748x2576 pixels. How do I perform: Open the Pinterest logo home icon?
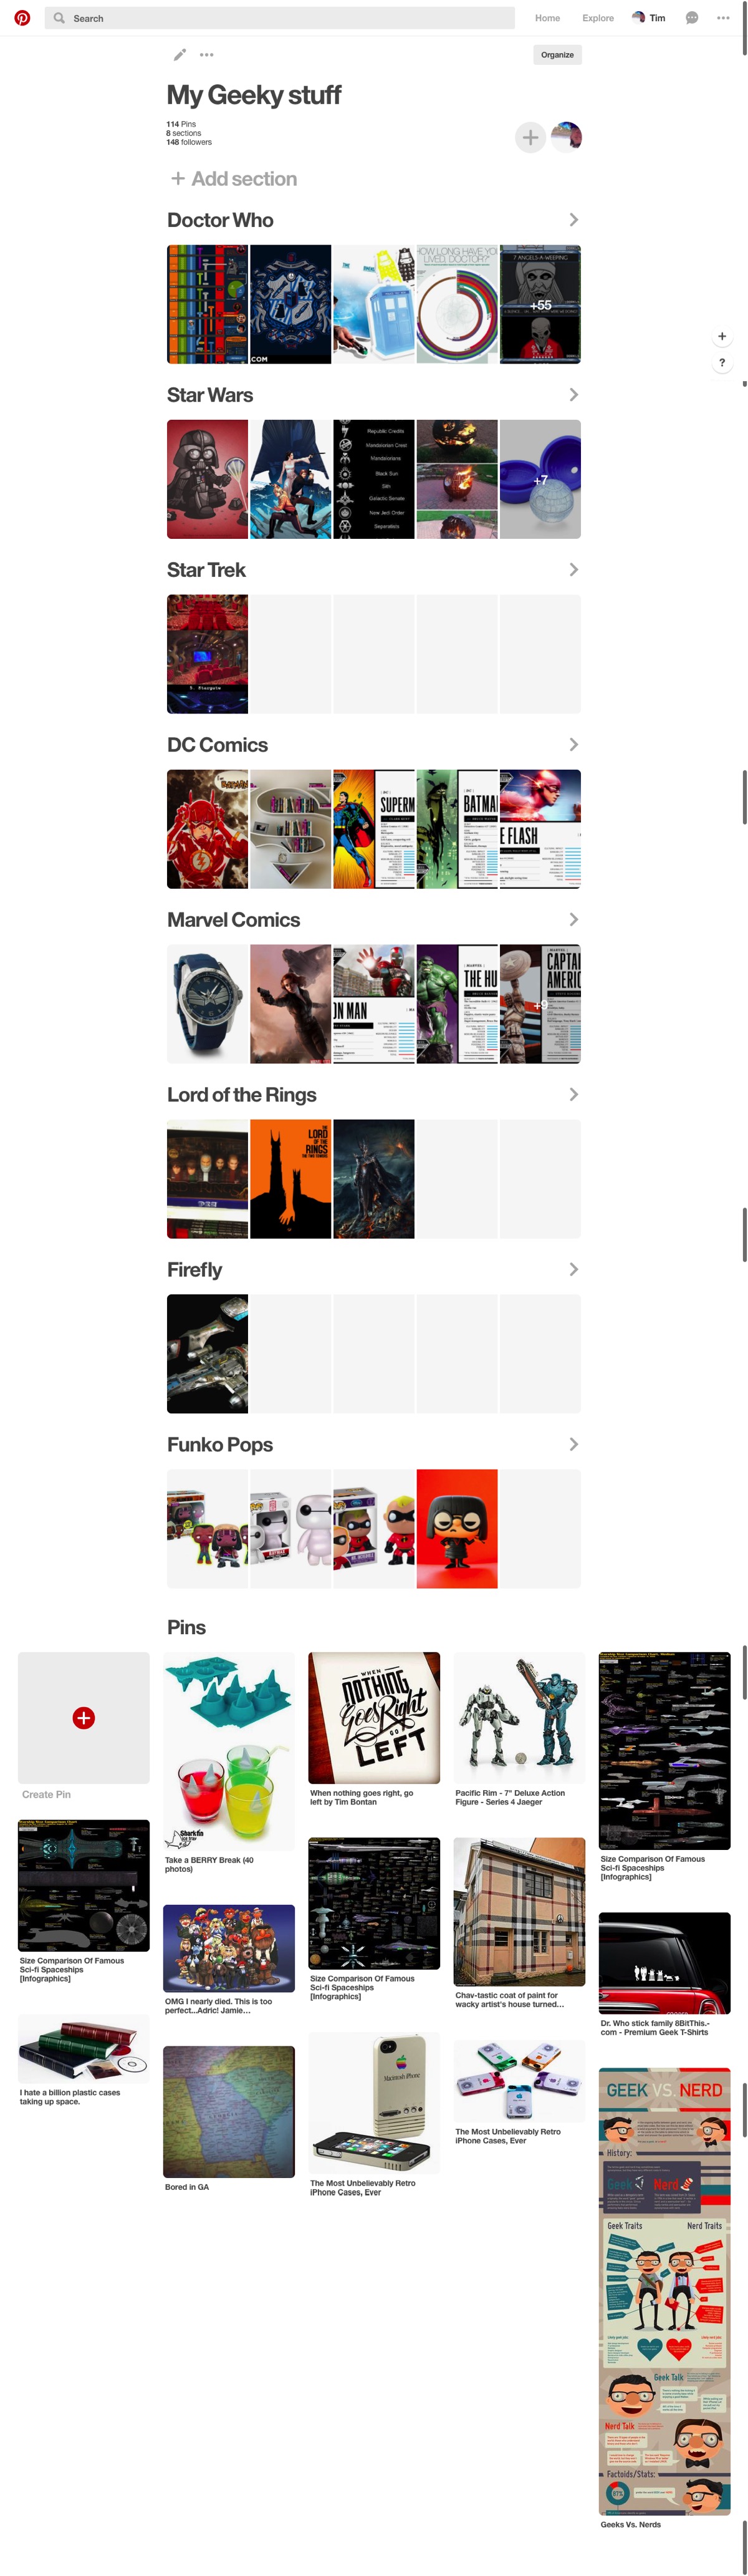(22, 18)
